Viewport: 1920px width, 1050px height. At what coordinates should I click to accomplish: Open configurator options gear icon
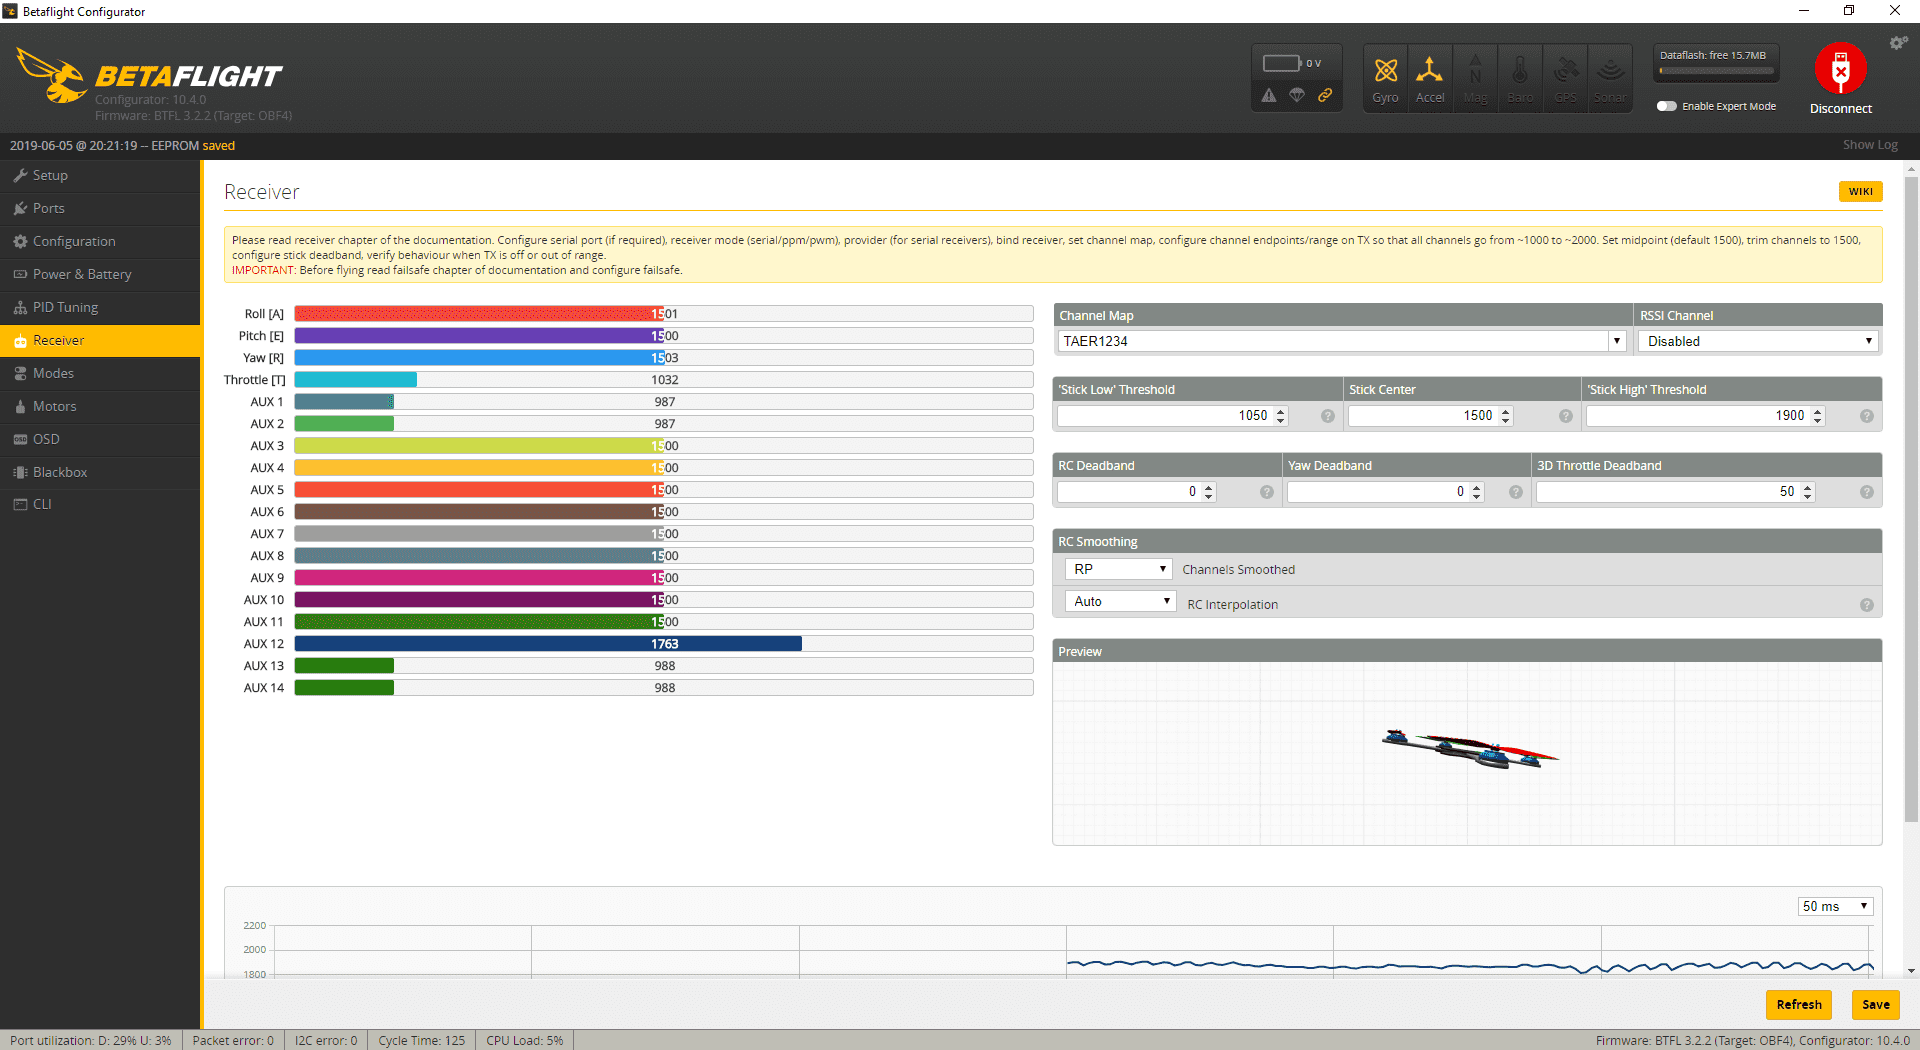pyautogui.click(x=1898, y=43)
